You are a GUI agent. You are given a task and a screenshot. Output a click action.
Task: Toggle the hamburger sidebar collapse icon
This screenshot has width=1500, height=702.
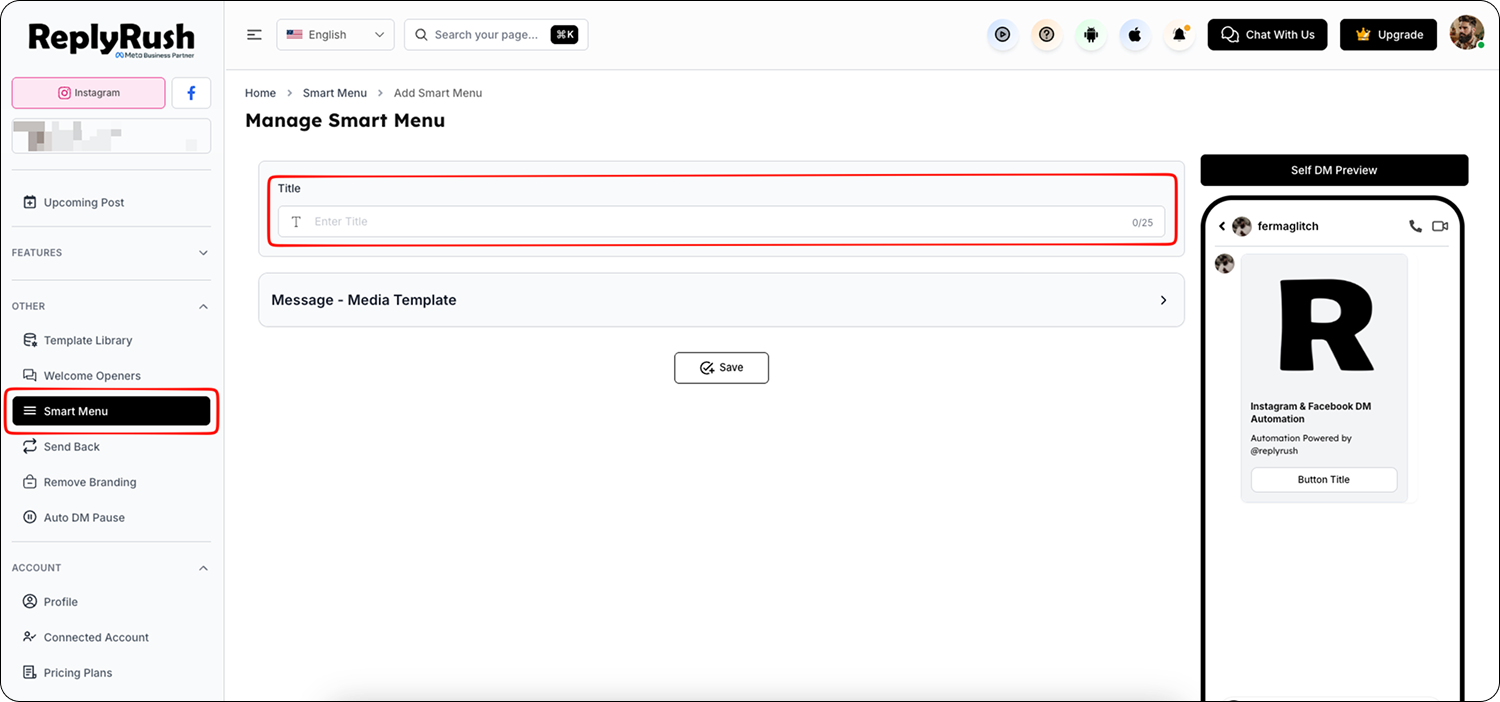click(254, 34)
